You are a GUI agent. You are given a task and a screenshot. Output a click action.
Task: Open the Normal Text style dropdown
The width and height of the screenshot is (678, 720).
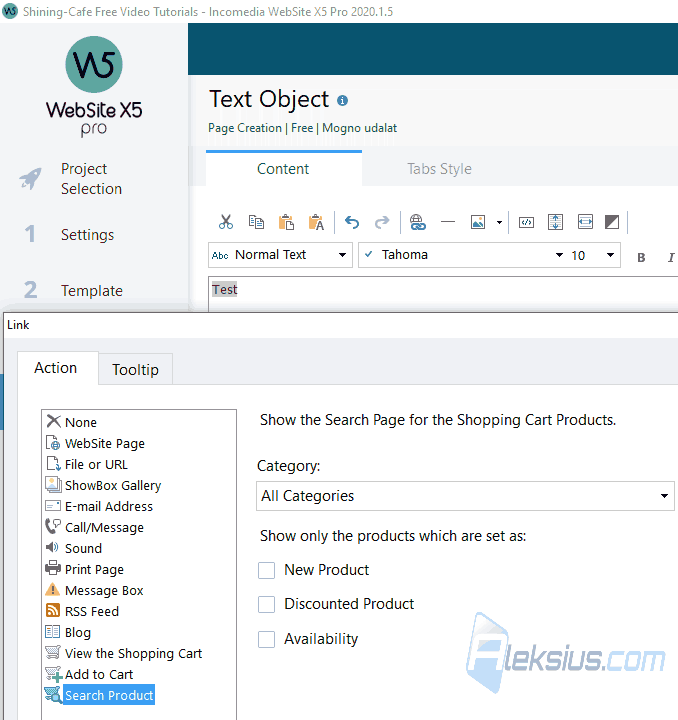coord(280,255)
